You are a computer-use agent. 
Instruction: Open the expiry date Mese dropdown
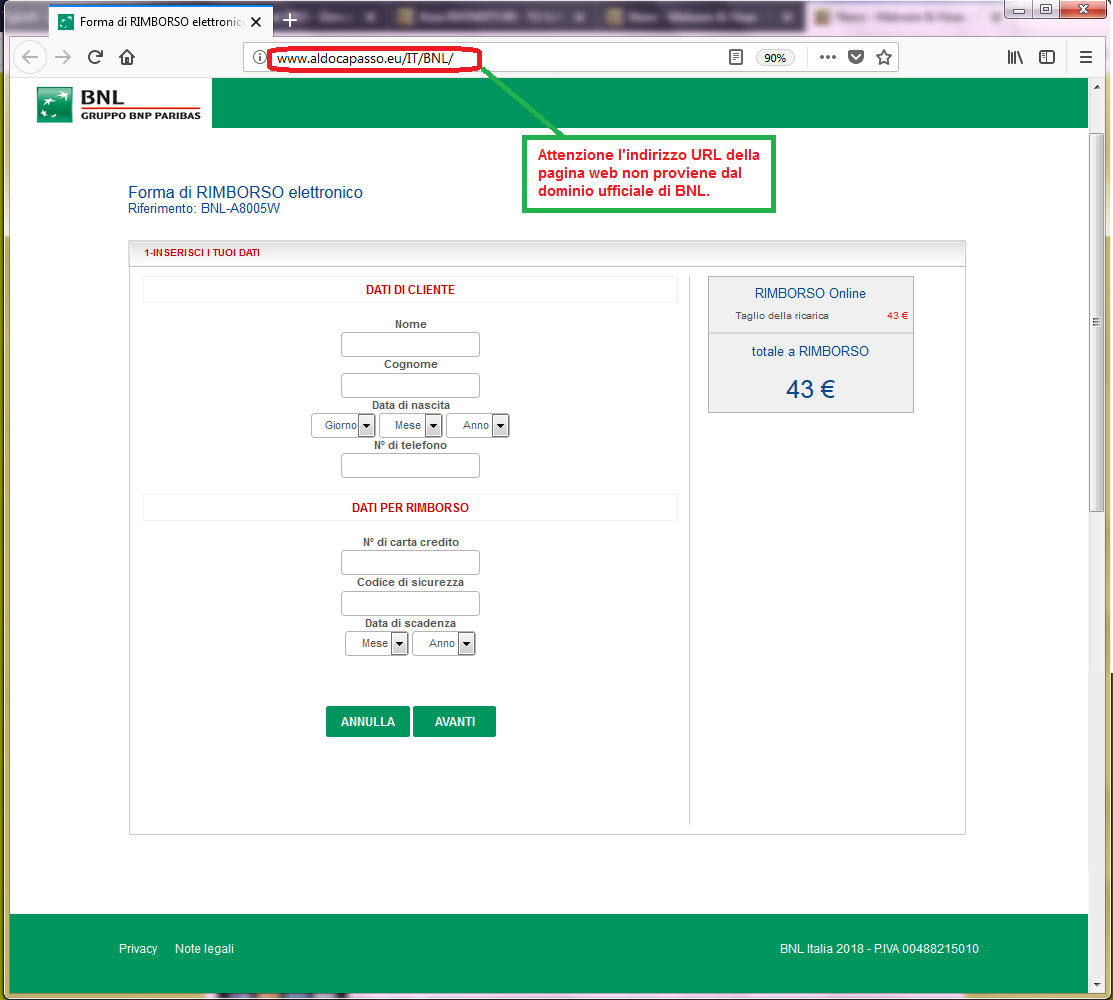(376, 644)
